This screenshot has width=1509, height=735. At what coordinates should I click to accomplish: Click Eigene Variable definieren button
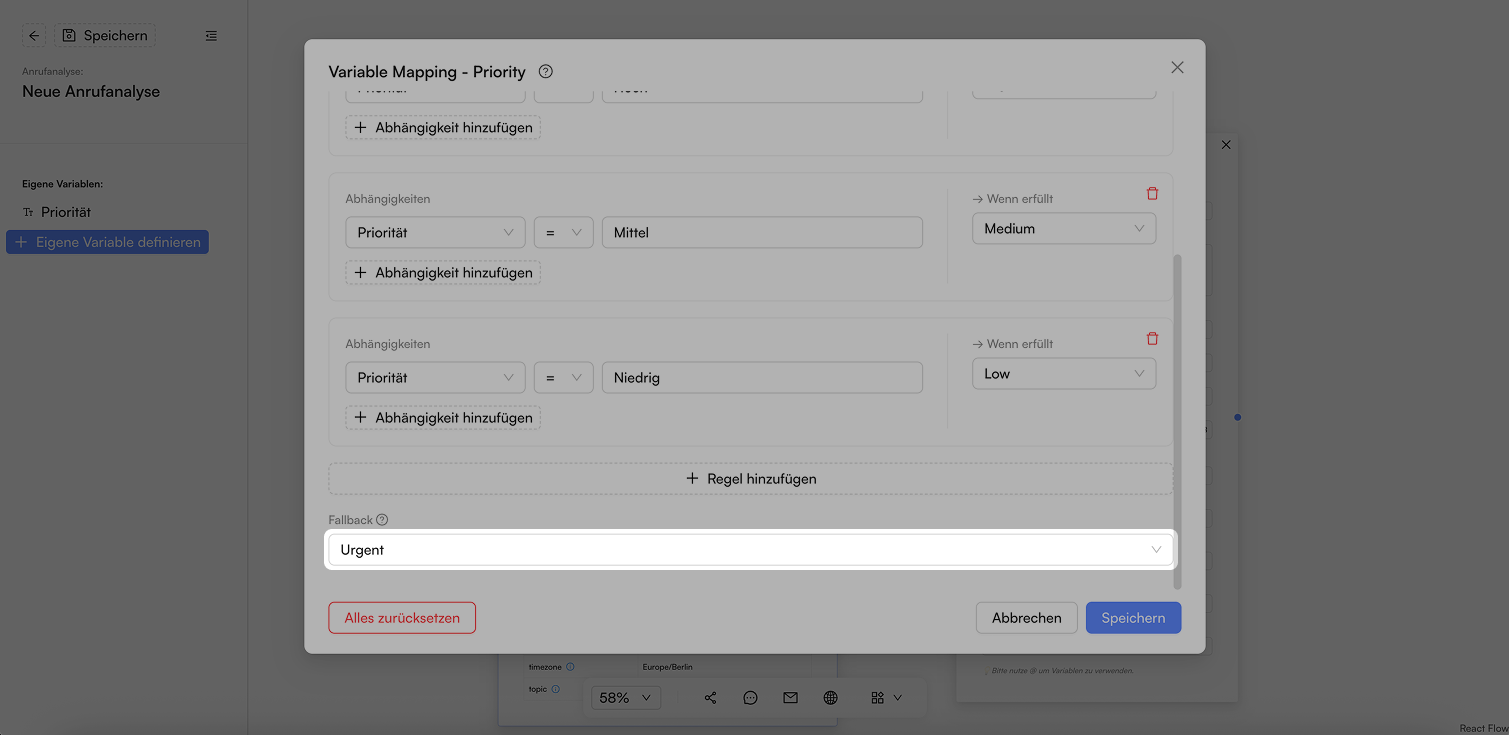(107, 242)
